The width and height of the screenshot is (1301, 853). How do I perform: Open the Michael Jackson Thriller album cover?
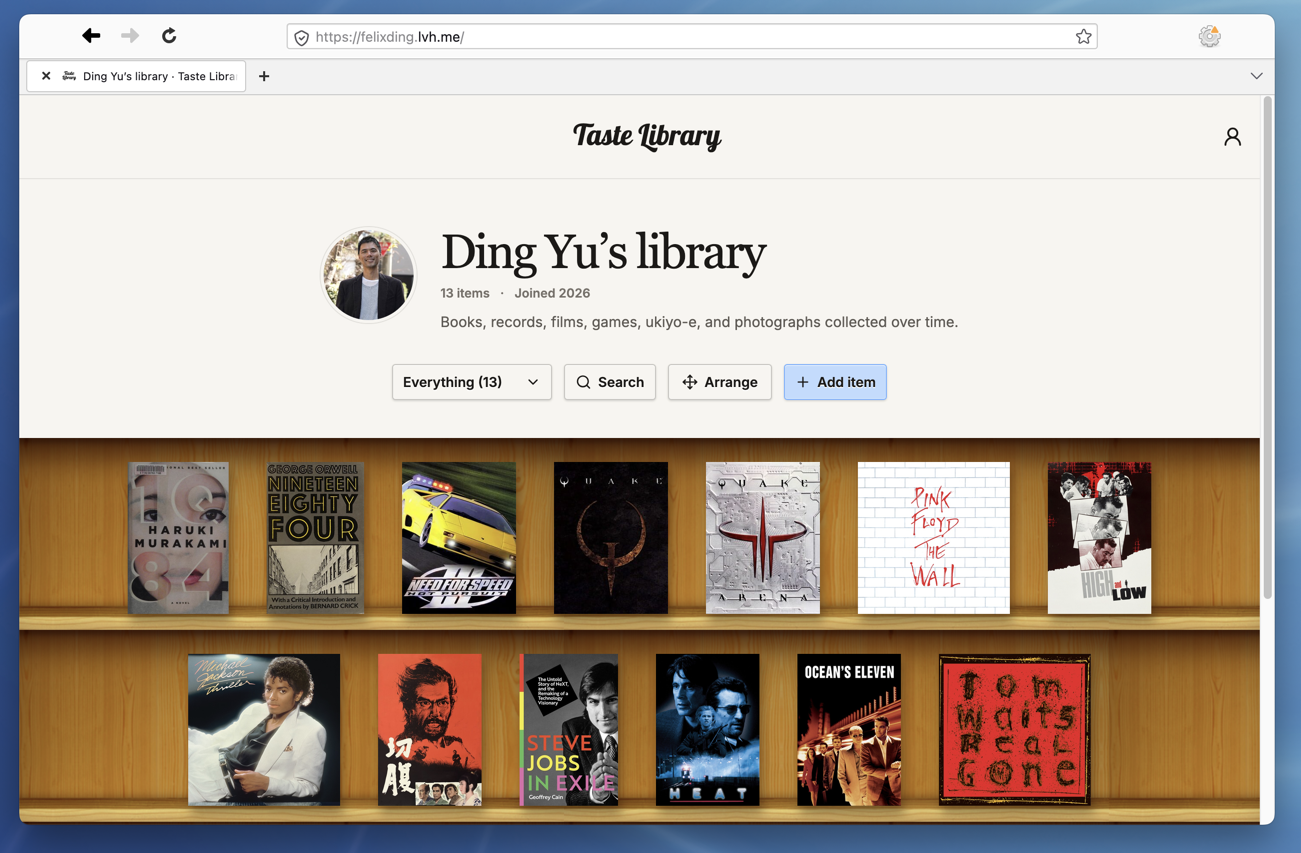[264, 730]
